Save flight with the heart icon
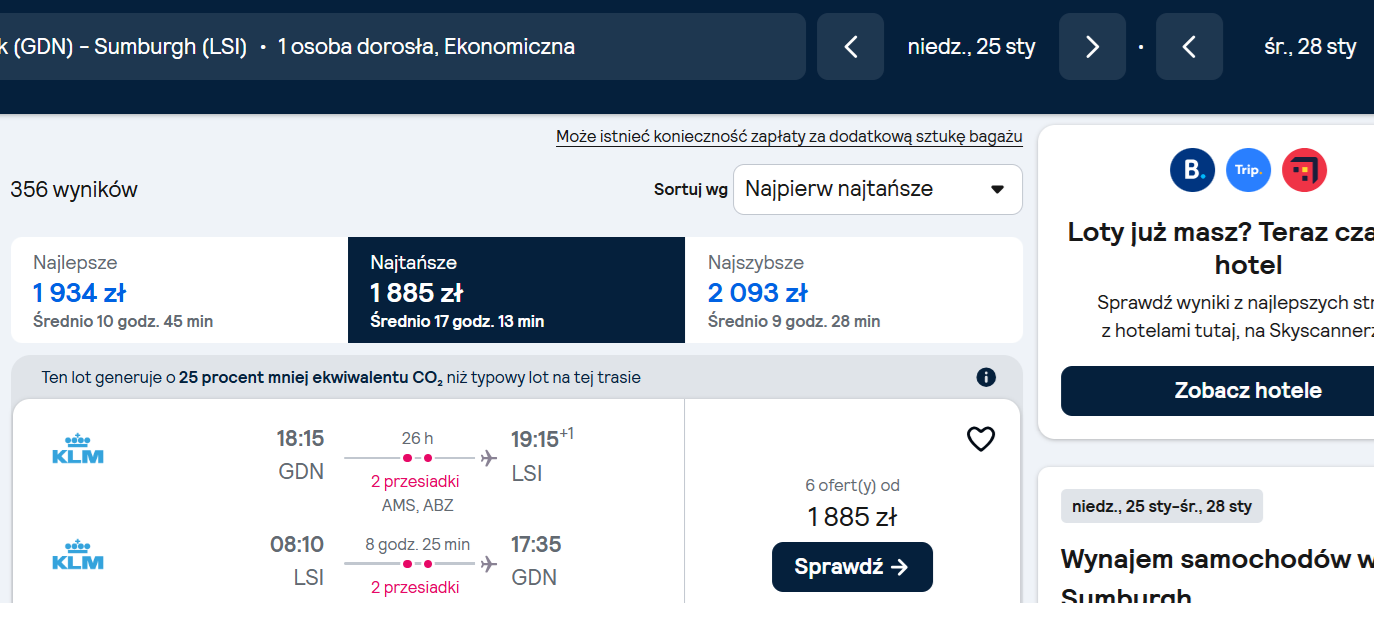Viewport: 1374px width, 618px height. pos(980,439)
